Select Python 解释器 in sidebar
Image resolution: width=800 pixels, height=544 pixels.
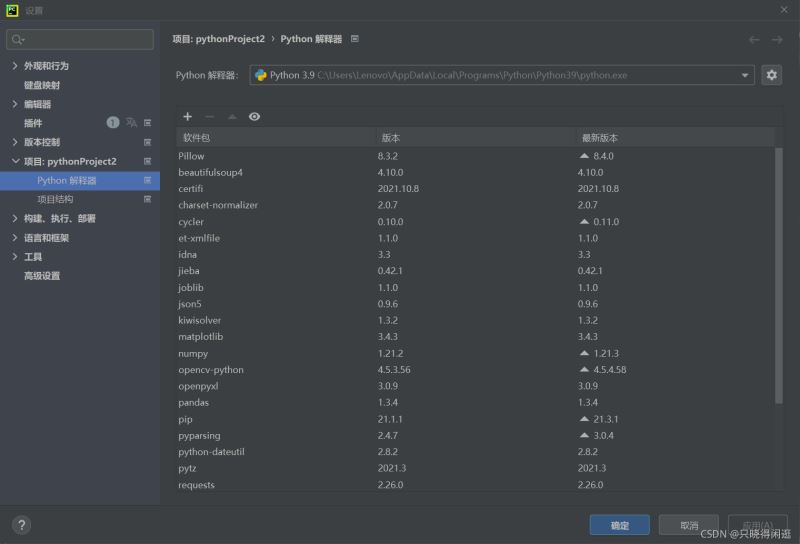tap(80, 181)
